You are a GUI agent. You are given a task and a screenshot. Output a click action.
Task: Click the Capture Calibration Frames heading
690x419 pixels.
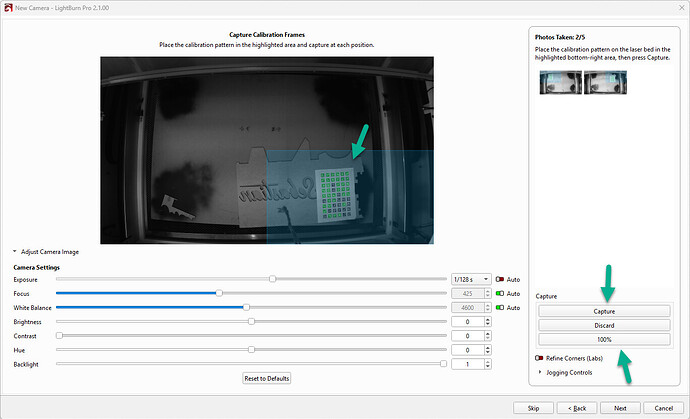pyautogui.click(x=267, y=35)
